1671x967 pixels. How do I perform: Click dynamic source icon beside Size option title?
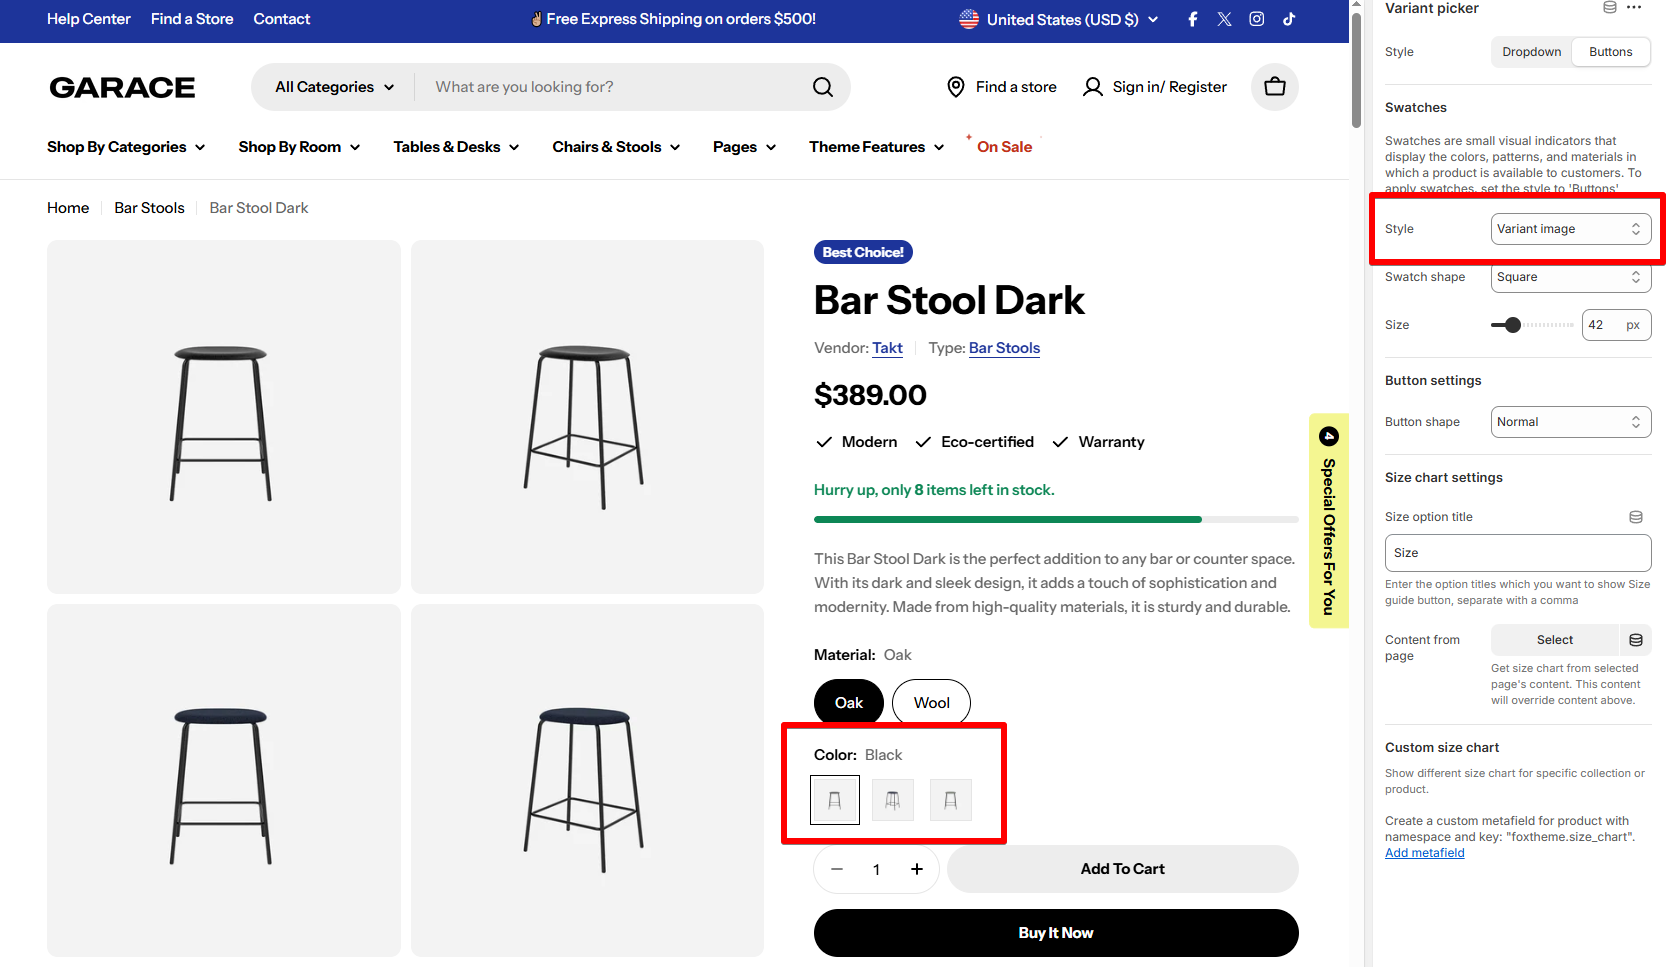[x=1636, y=517]
